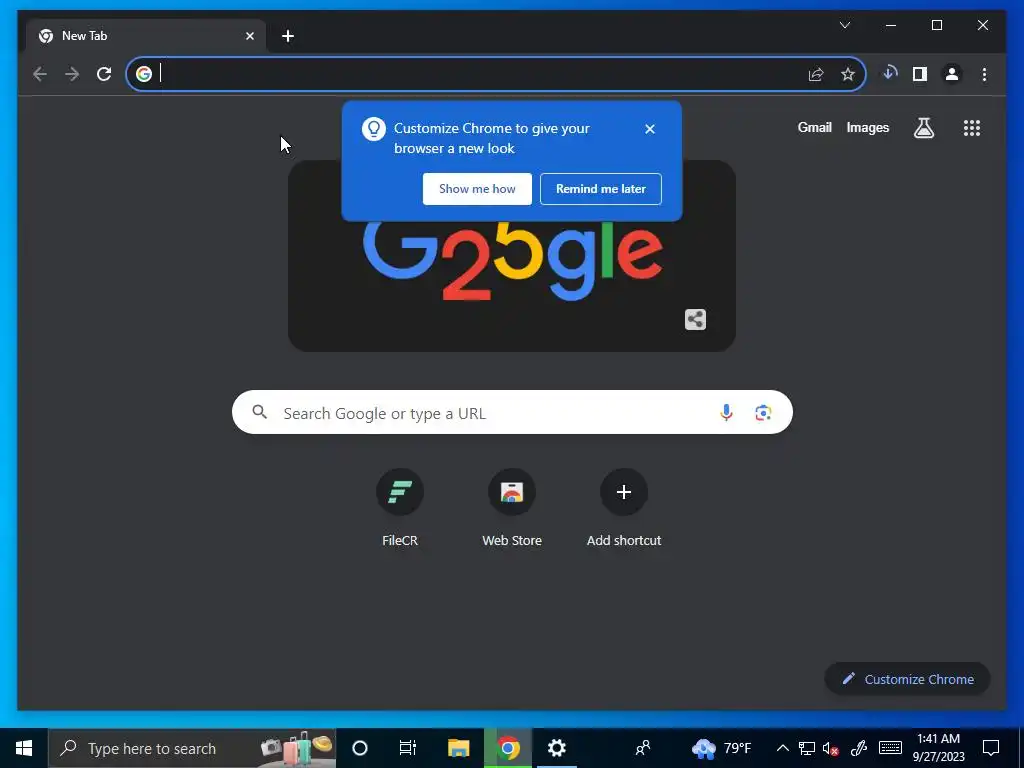Open the touch keyboard tray icon
The height and width of the screenshot is (768, 1024).
[890, 748]
